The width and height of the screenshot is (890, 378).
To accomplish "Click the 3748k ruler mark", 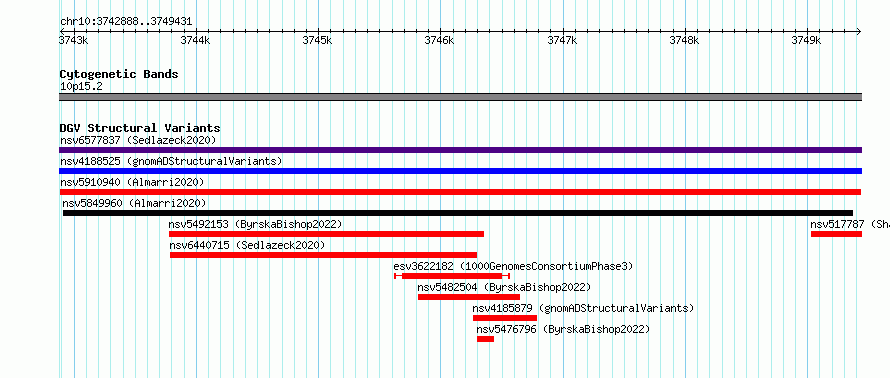I will [x=685, y=40].
